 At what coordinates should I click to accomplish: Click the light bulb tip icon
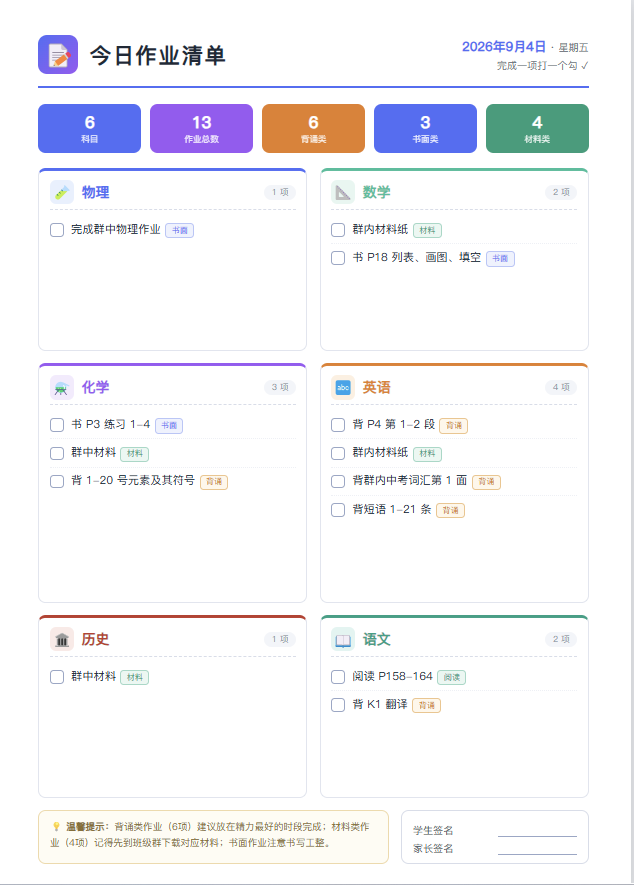pos(56,826)
